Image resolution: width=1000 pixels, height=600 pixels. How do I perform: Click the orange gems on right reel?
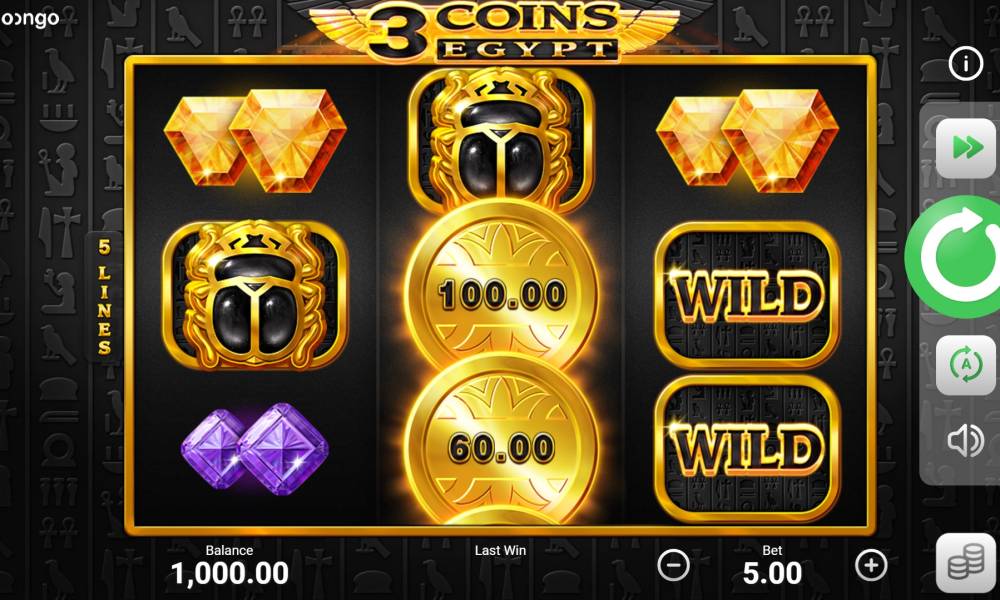pyautogui.click(x=747, y=140)
